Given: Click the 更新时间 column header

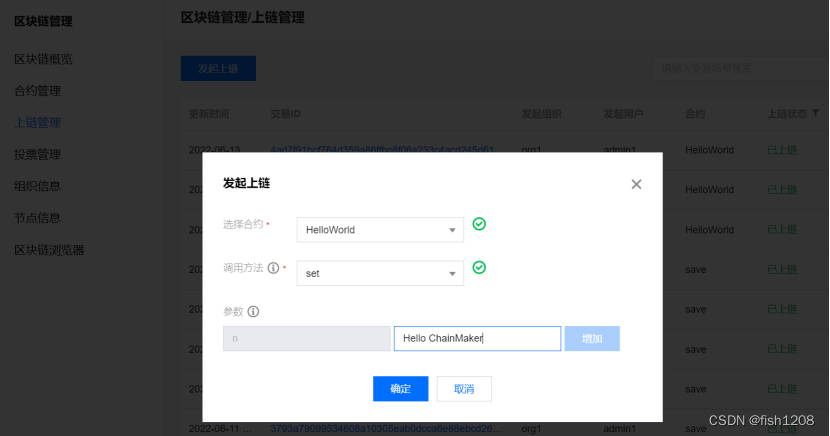Looking at the screenshot, I should pyautogui.click(x=209, y=114).
